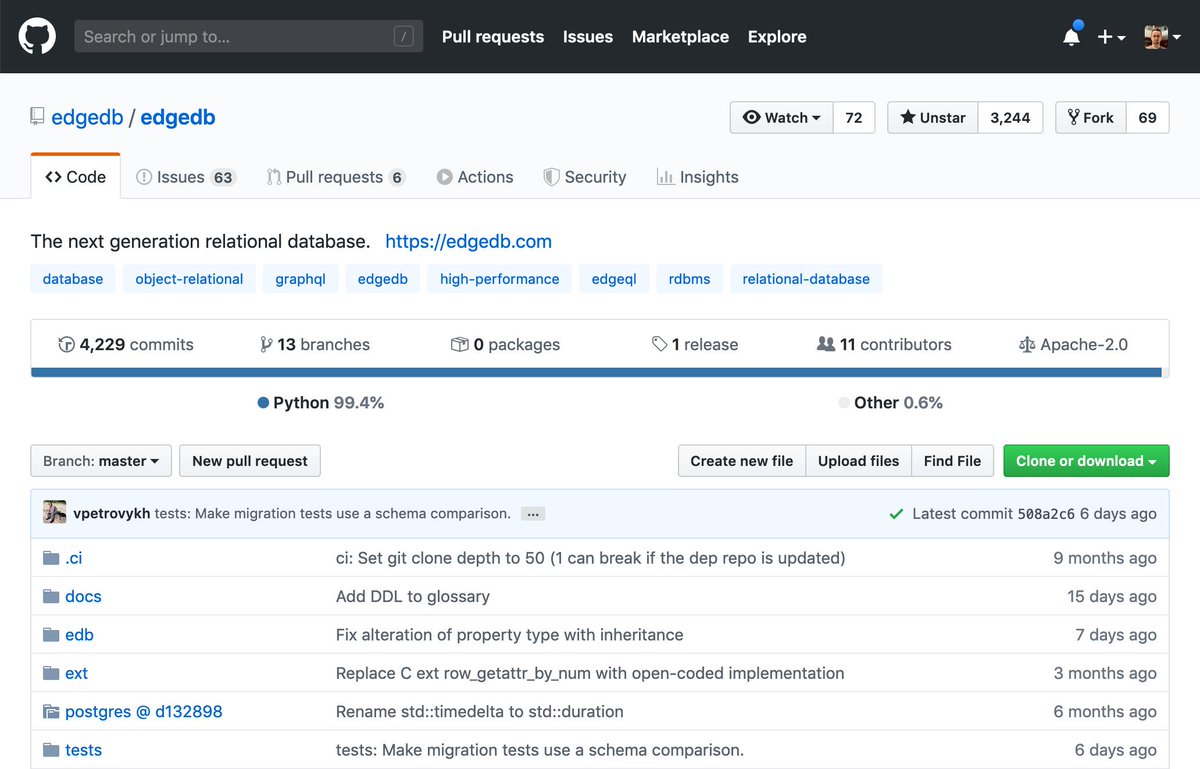Open the postgres @ d132898 submodule
This screenshot has height=769, width=1200.
pyautogui.click(x=143, y=712)
